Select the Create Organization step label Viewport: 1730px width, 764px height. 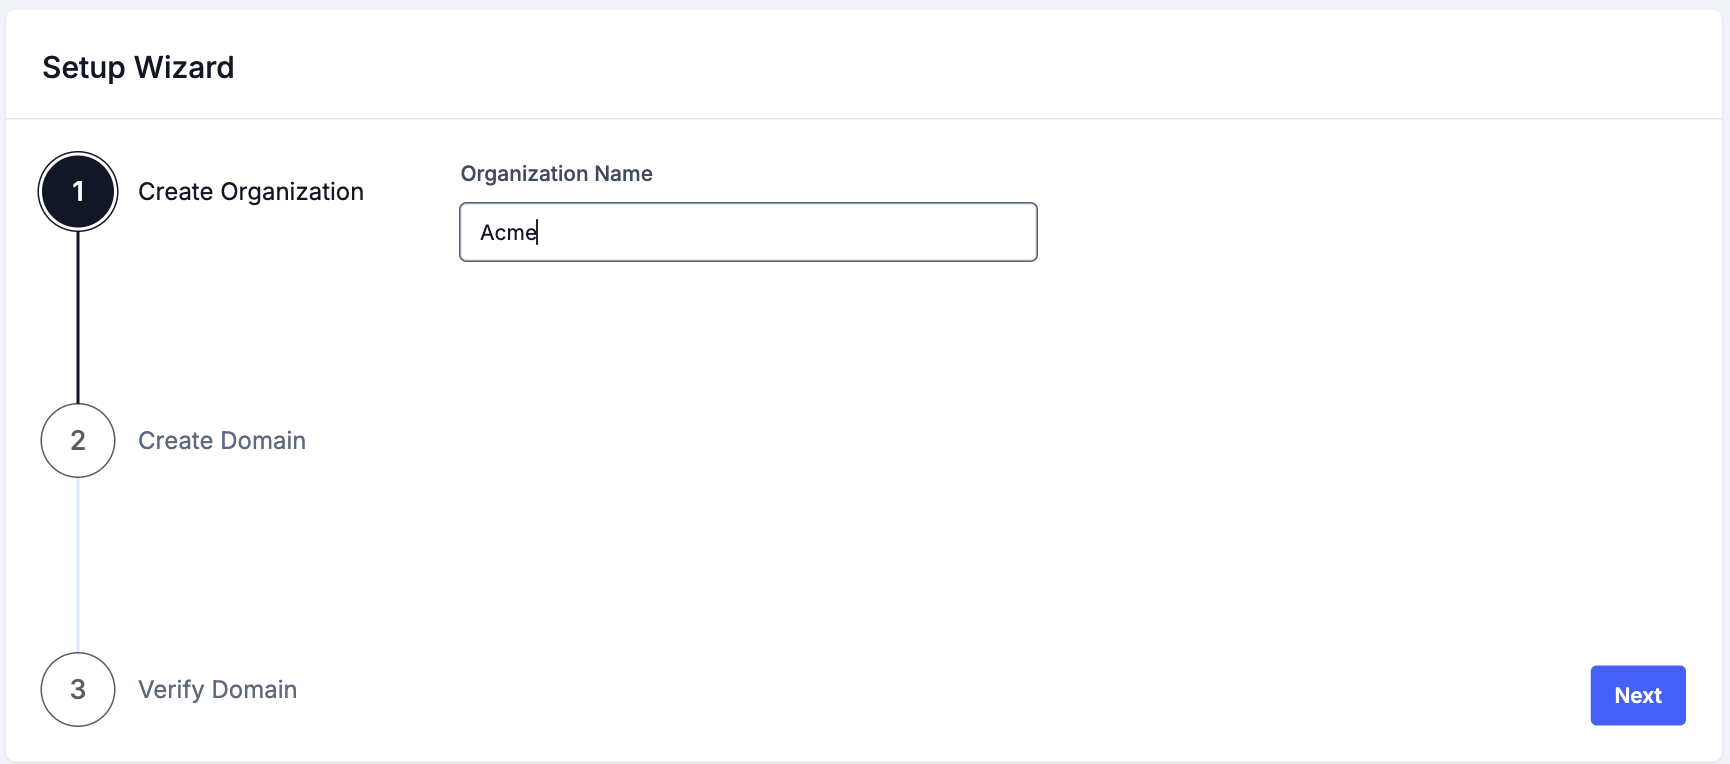[x=251, y=191]
